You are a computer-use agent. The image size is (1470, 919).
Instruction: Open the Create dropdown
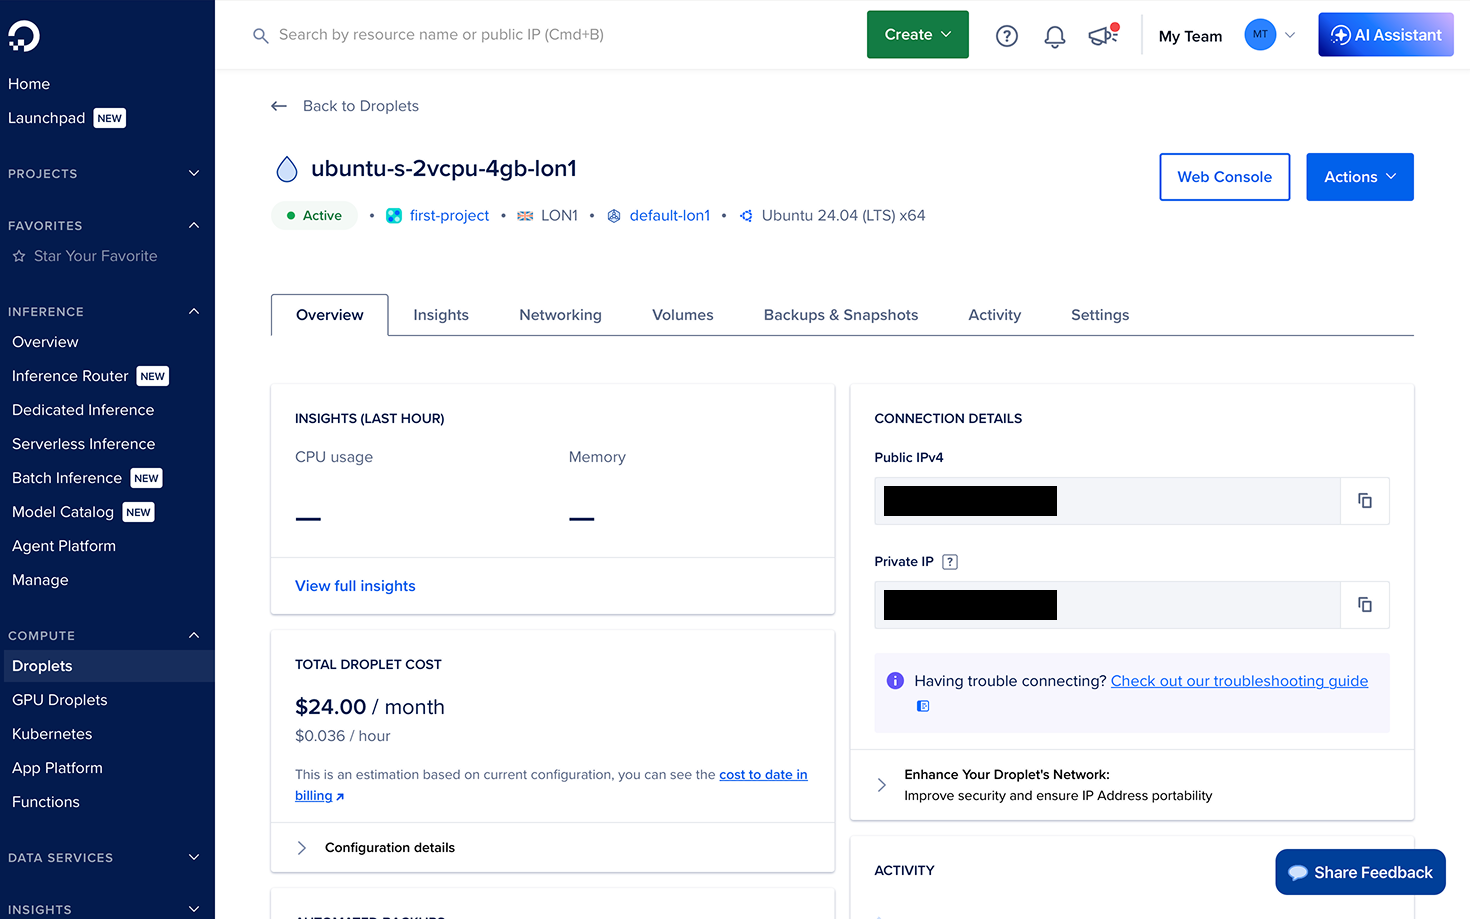918,35
